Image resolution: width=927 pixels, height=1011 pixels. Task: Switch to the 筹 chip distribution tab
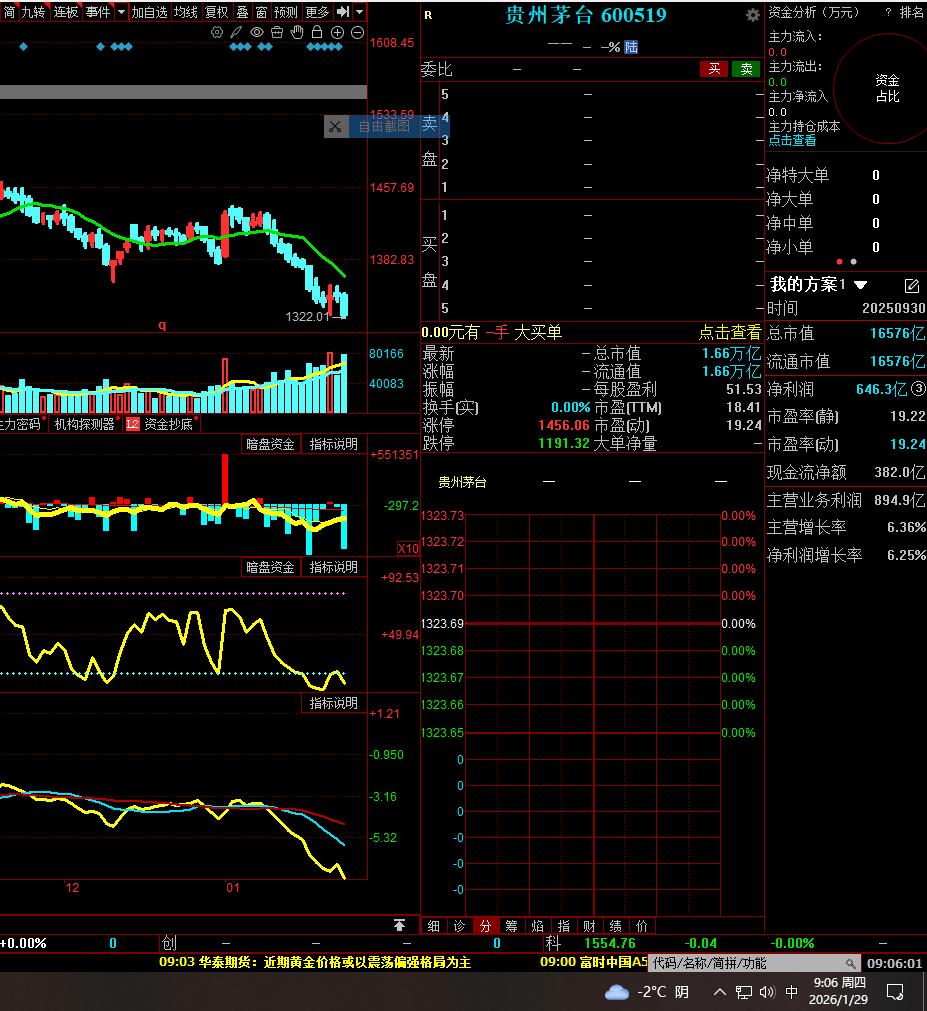pyautogui.click(x=512, y=926)
